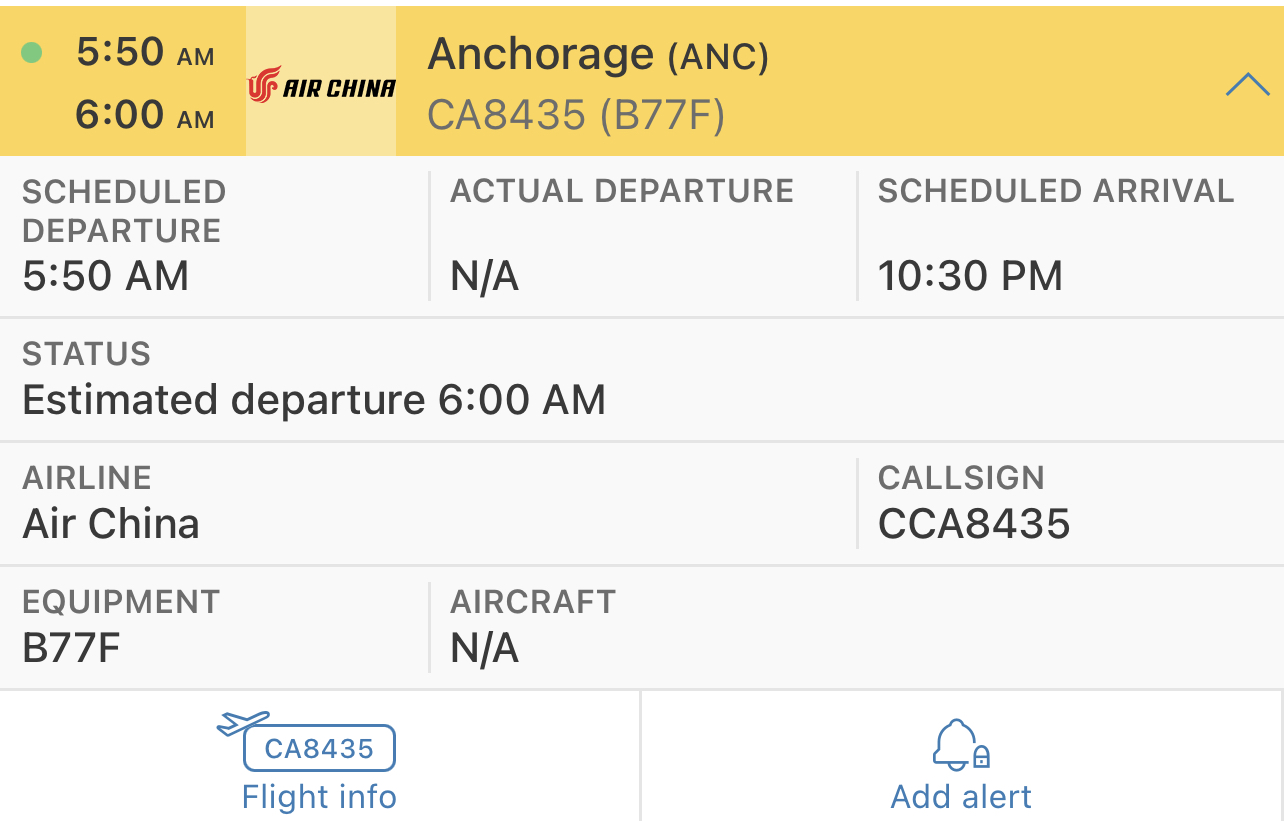Tap the Anchorage (ANC) destination title
The image size is (1284, 821).
tap(598, 55)
